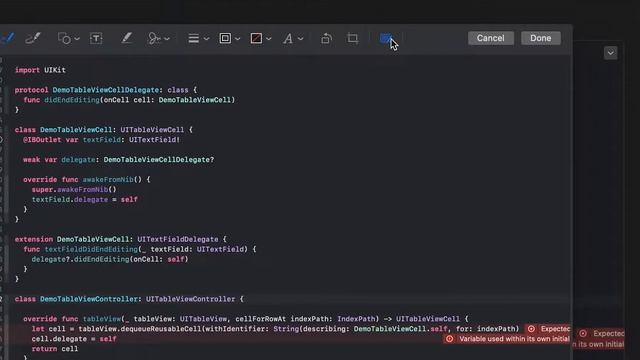
Task: Expand the chevron dropdown in background window
Action: click(611, 53)
